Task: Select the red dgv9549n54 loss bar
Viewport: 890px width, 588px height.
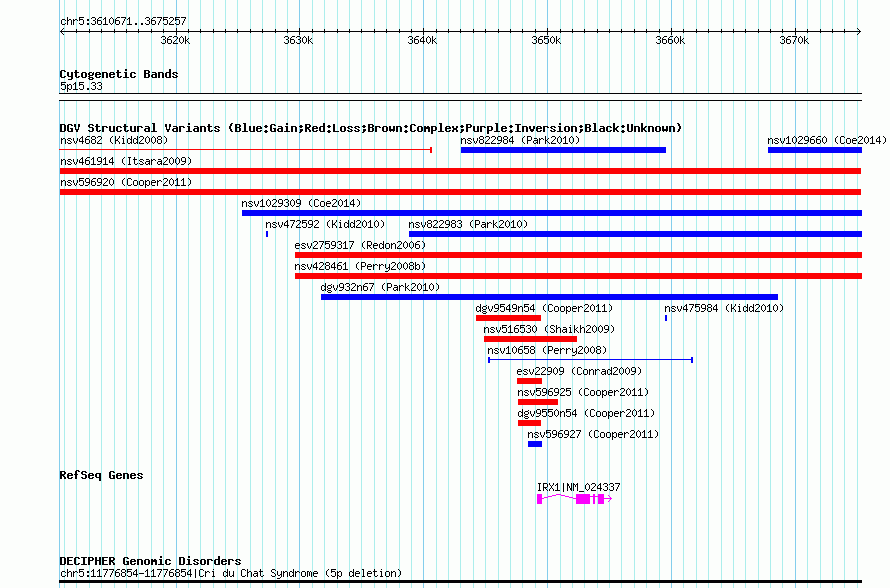Action: [x=509, y=318]
